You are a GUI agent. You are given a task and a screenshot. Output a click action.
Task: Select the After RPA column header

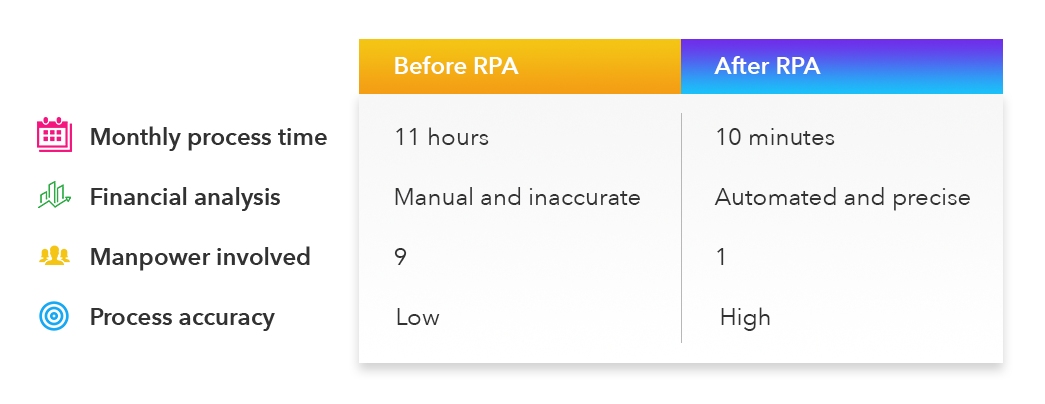767,67
